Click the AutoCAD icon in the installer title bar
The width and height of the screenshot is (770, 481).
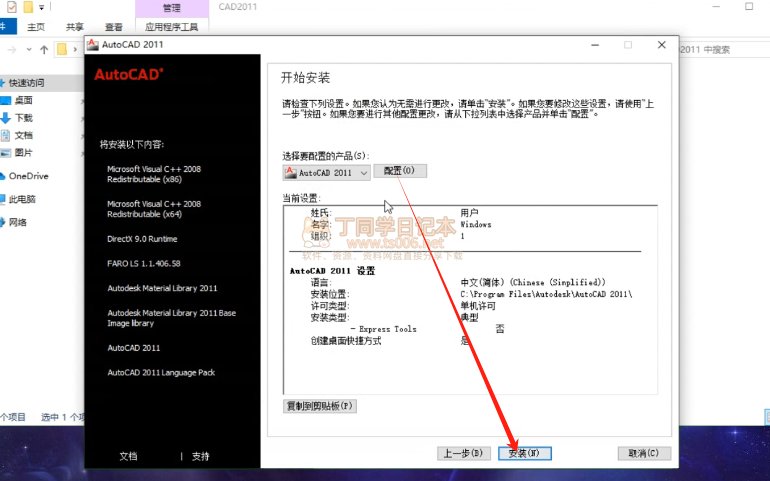click(92, 45)
